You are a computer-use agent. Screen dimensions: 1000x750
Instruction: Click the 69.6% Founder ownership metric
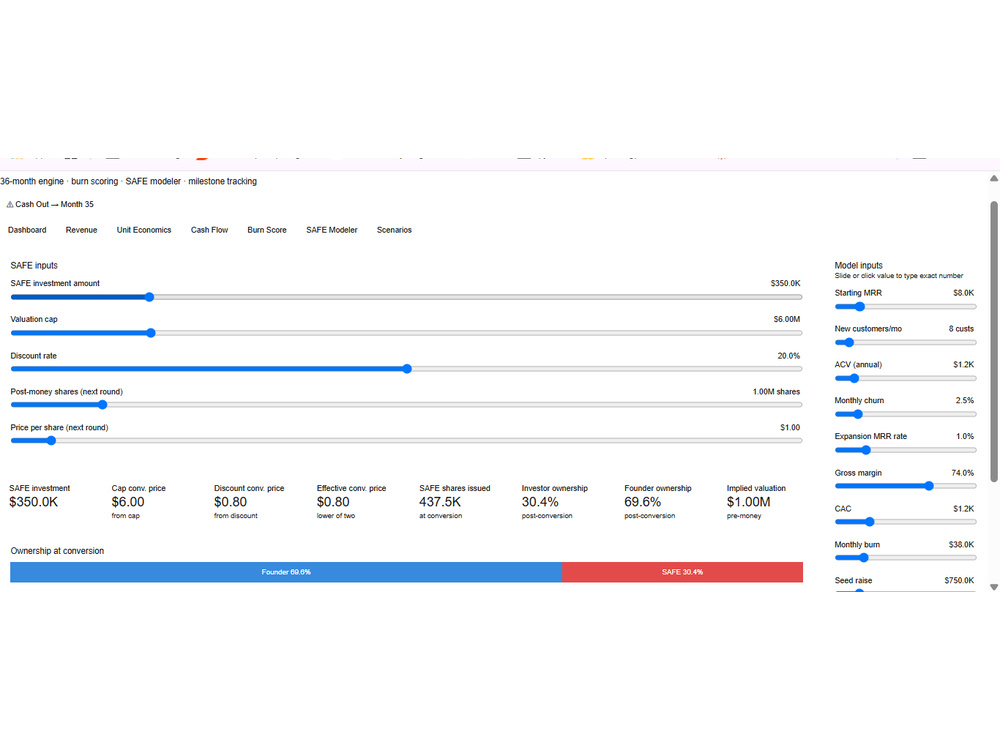[642, 502]
